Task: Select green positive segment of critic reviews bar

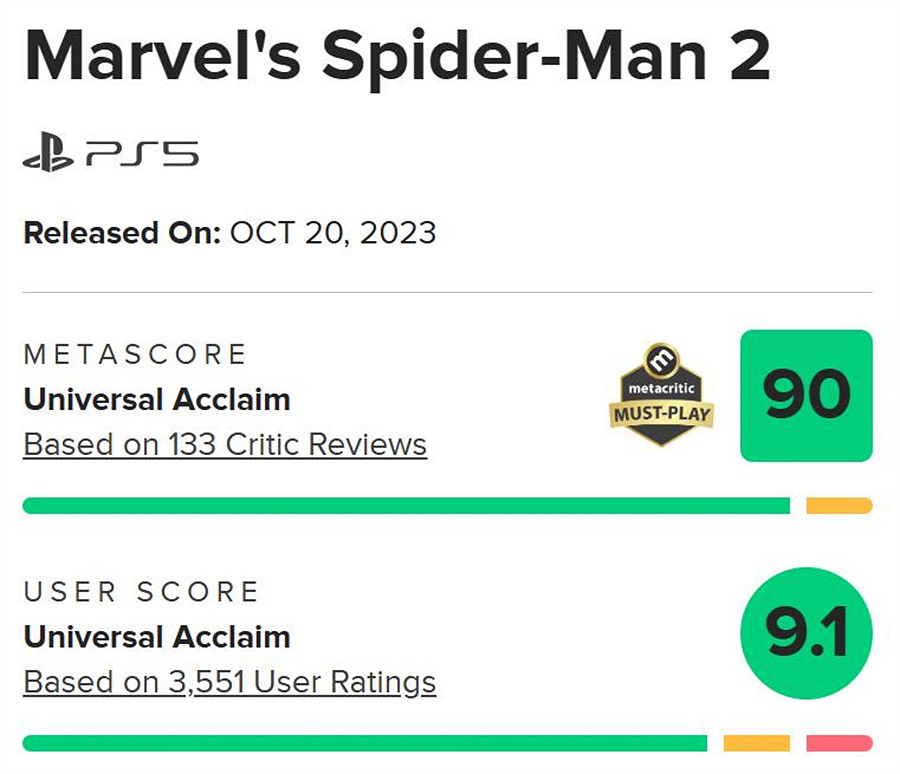Action: 405,506
